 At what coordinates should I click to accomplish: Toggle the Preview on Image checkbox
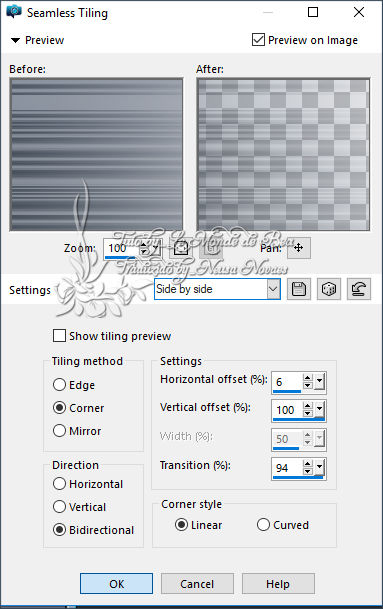pyautogui.click(x=258, y=40)
